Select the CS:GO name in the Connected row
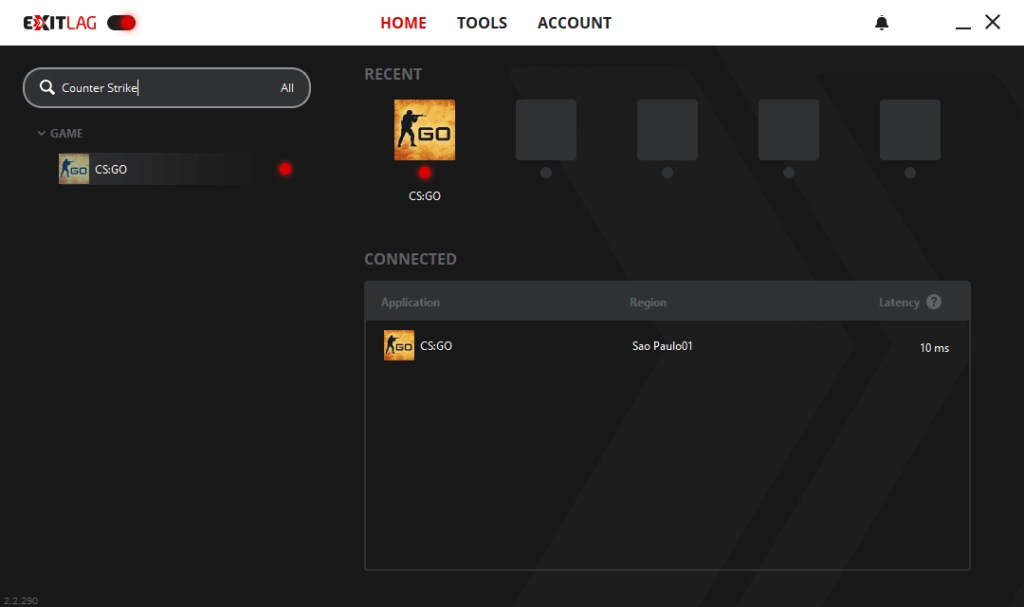The image size is (1024, 607). click(436, 346)
